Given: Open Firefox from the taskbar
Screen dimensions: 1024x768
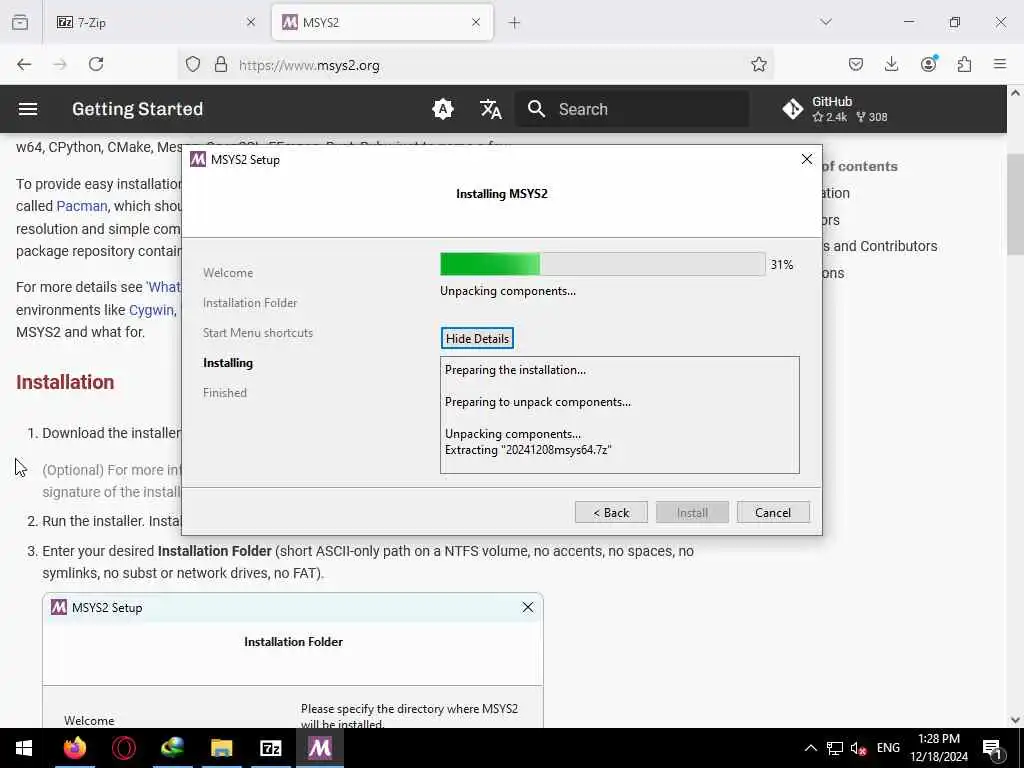Looking at the screenshot, I should (74, 748).
